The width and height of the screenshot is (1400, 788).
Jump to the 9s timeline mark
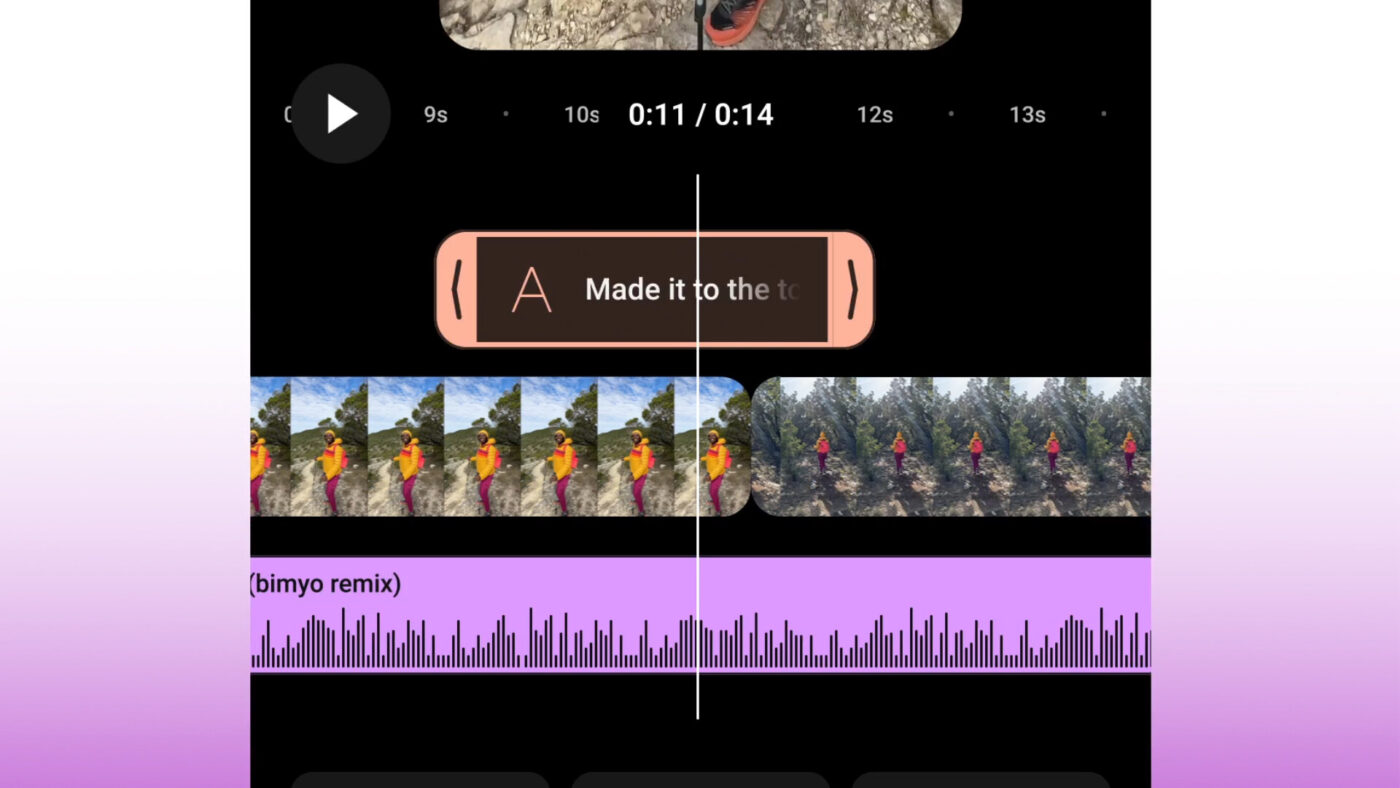435,115
